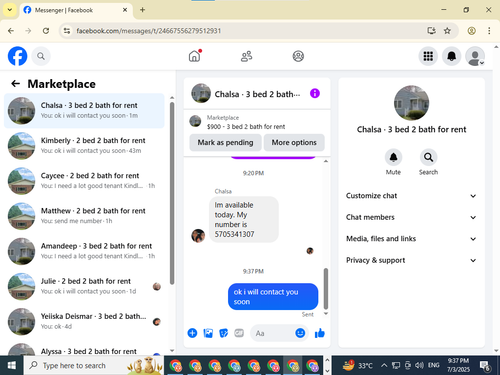Screen dimensions: 500x375
Task: Choose a GIF in composer
Action: pos(239,333)
